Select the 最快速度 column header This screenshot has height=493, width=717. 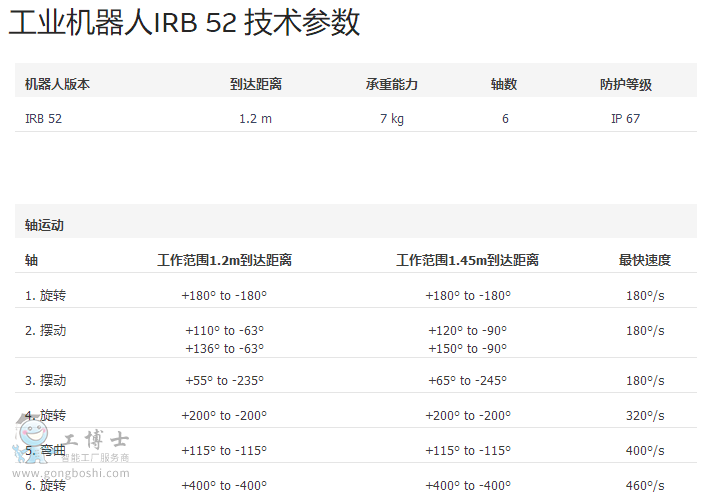tap(645, 260)
